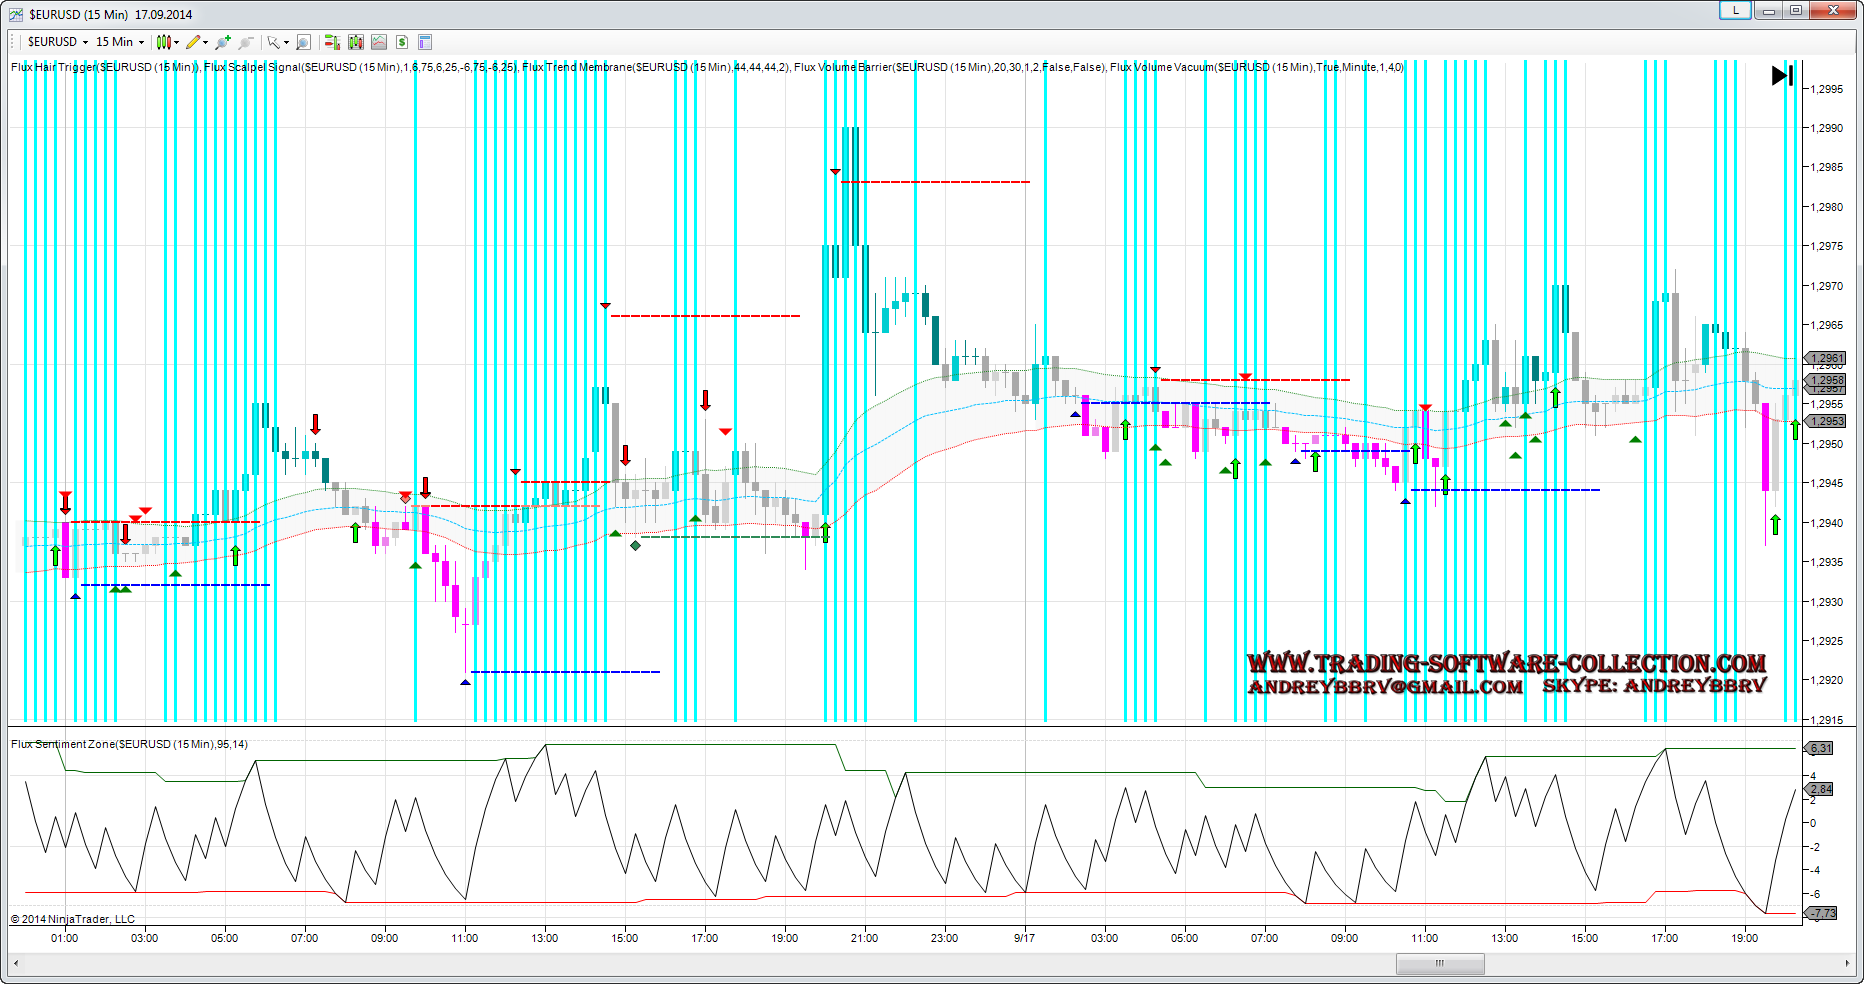The width and height of the screenshot is (1864, 984).
Task: Jump to latest bar using skip arrow
Action: click(x=1782, y=76)
